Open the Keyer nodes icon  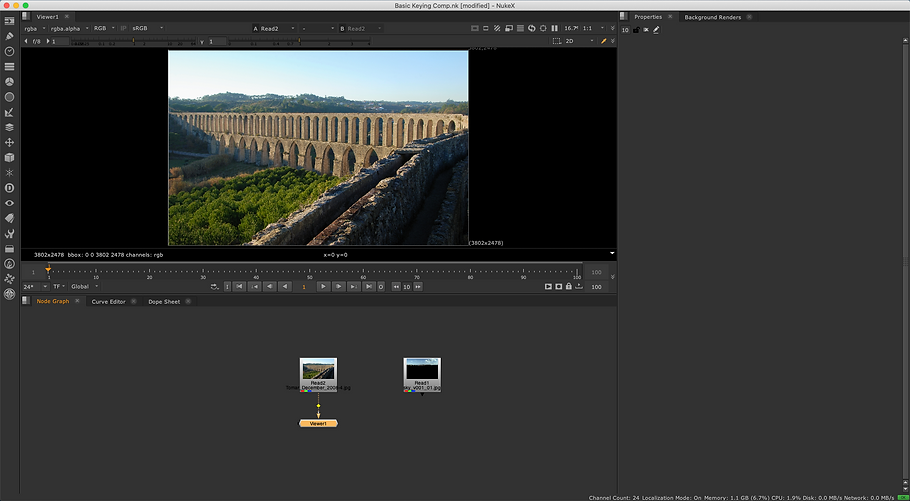(x=9, y=112)
